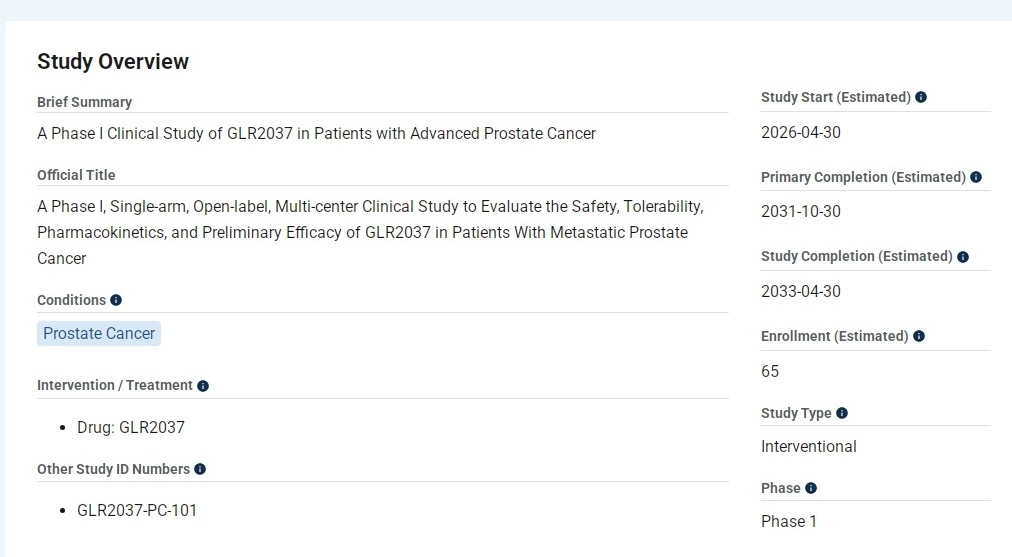This screenshot has height=557, width=1012.
Task: Click Intervention / Treatment info icon
Action: click(203, 386)
